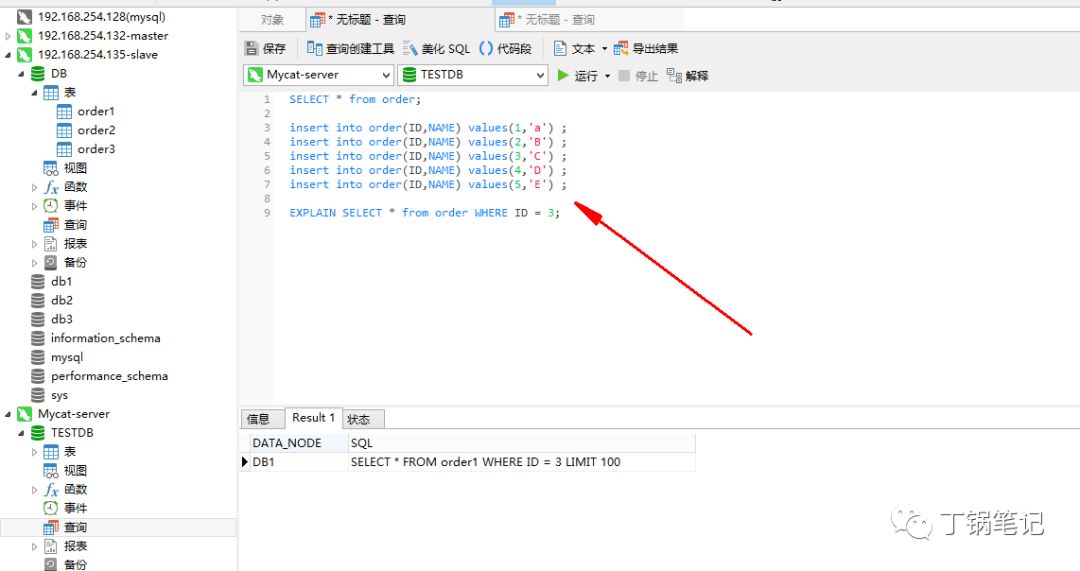This screenshot has width=1080, height=571.
Task: Open the Query Builder tool (查询创建工具)
Action: pos(351,48)
